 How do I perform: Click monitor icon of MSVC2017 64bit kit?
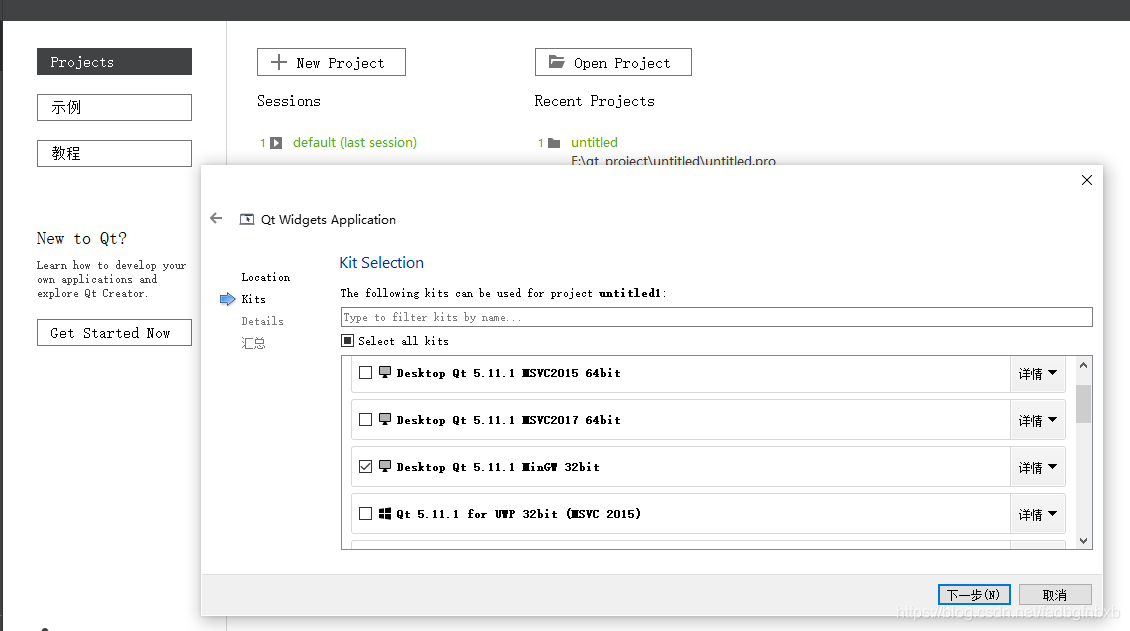[x=385, y=419]
